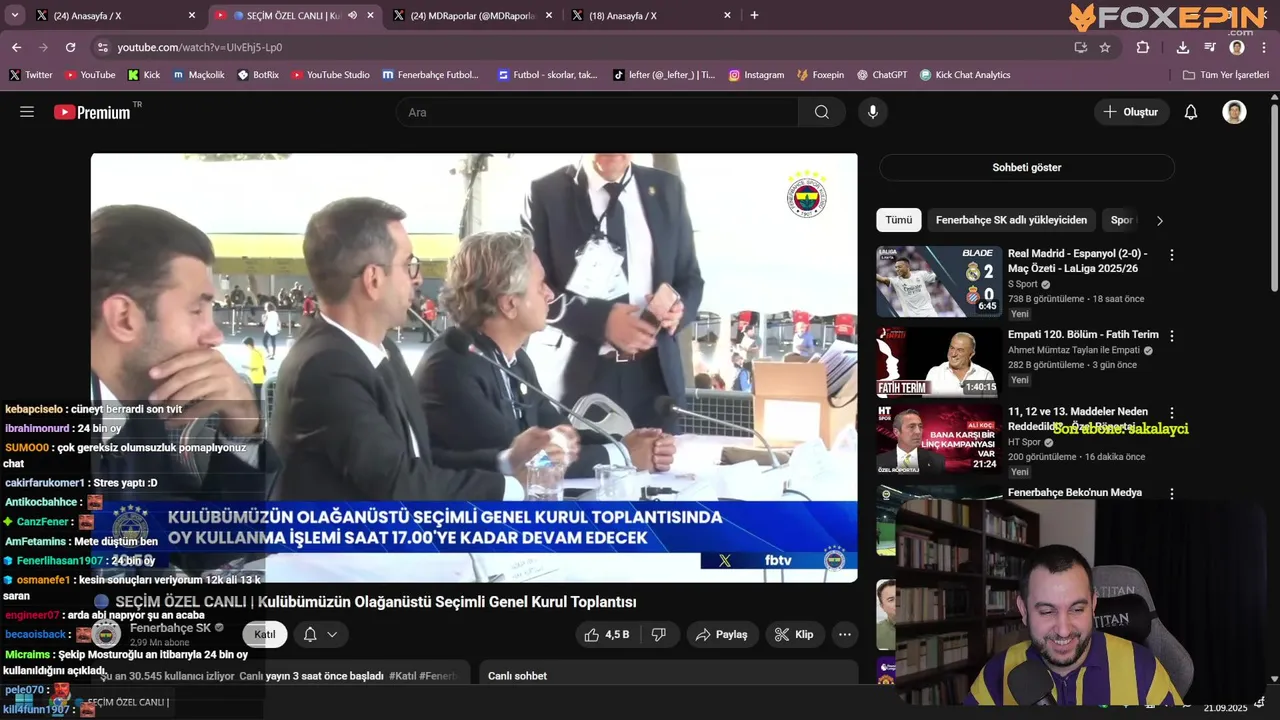Bookmark this page with the star icon
1280x720 pixels.
(x=1105, y=47)
